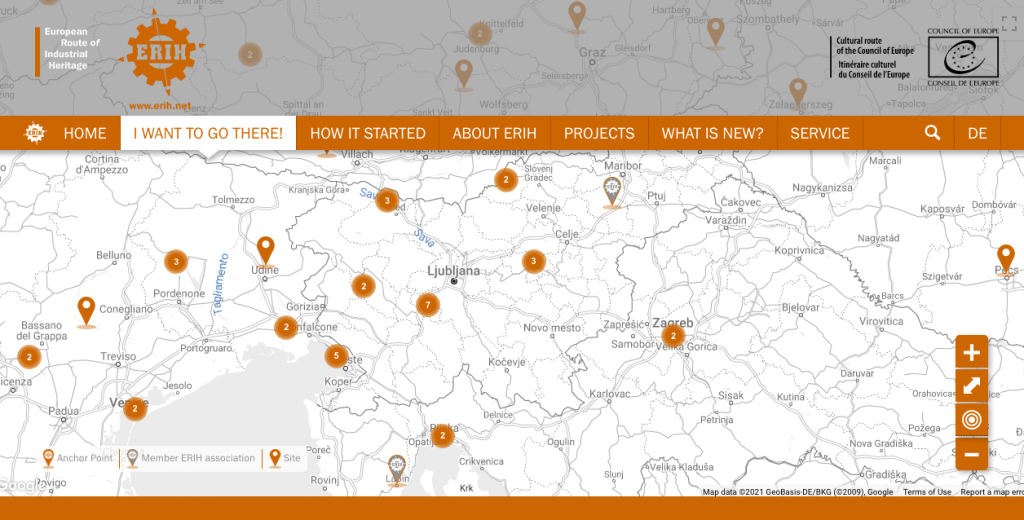Switch language to DE
Screen dimensions: 1024x520
(x=977, y=133)
